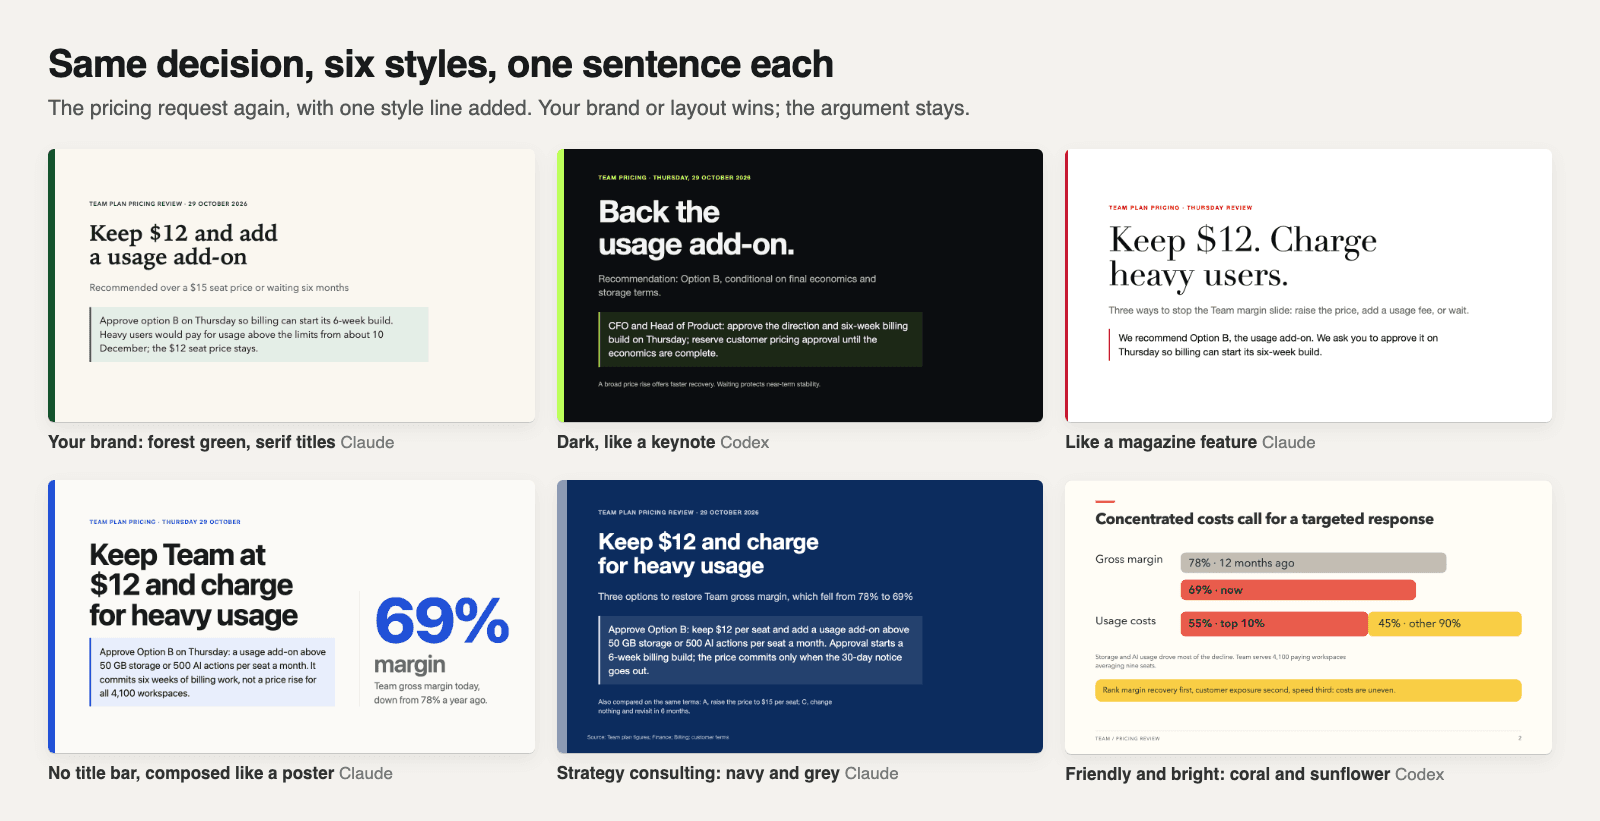This screenshot has width=1600, height=821.
Task: Click header 'TEAM PLAN PRICING REVIEW · 29 OCTOBER 2026' on green slide
Action: pos(168,204)
